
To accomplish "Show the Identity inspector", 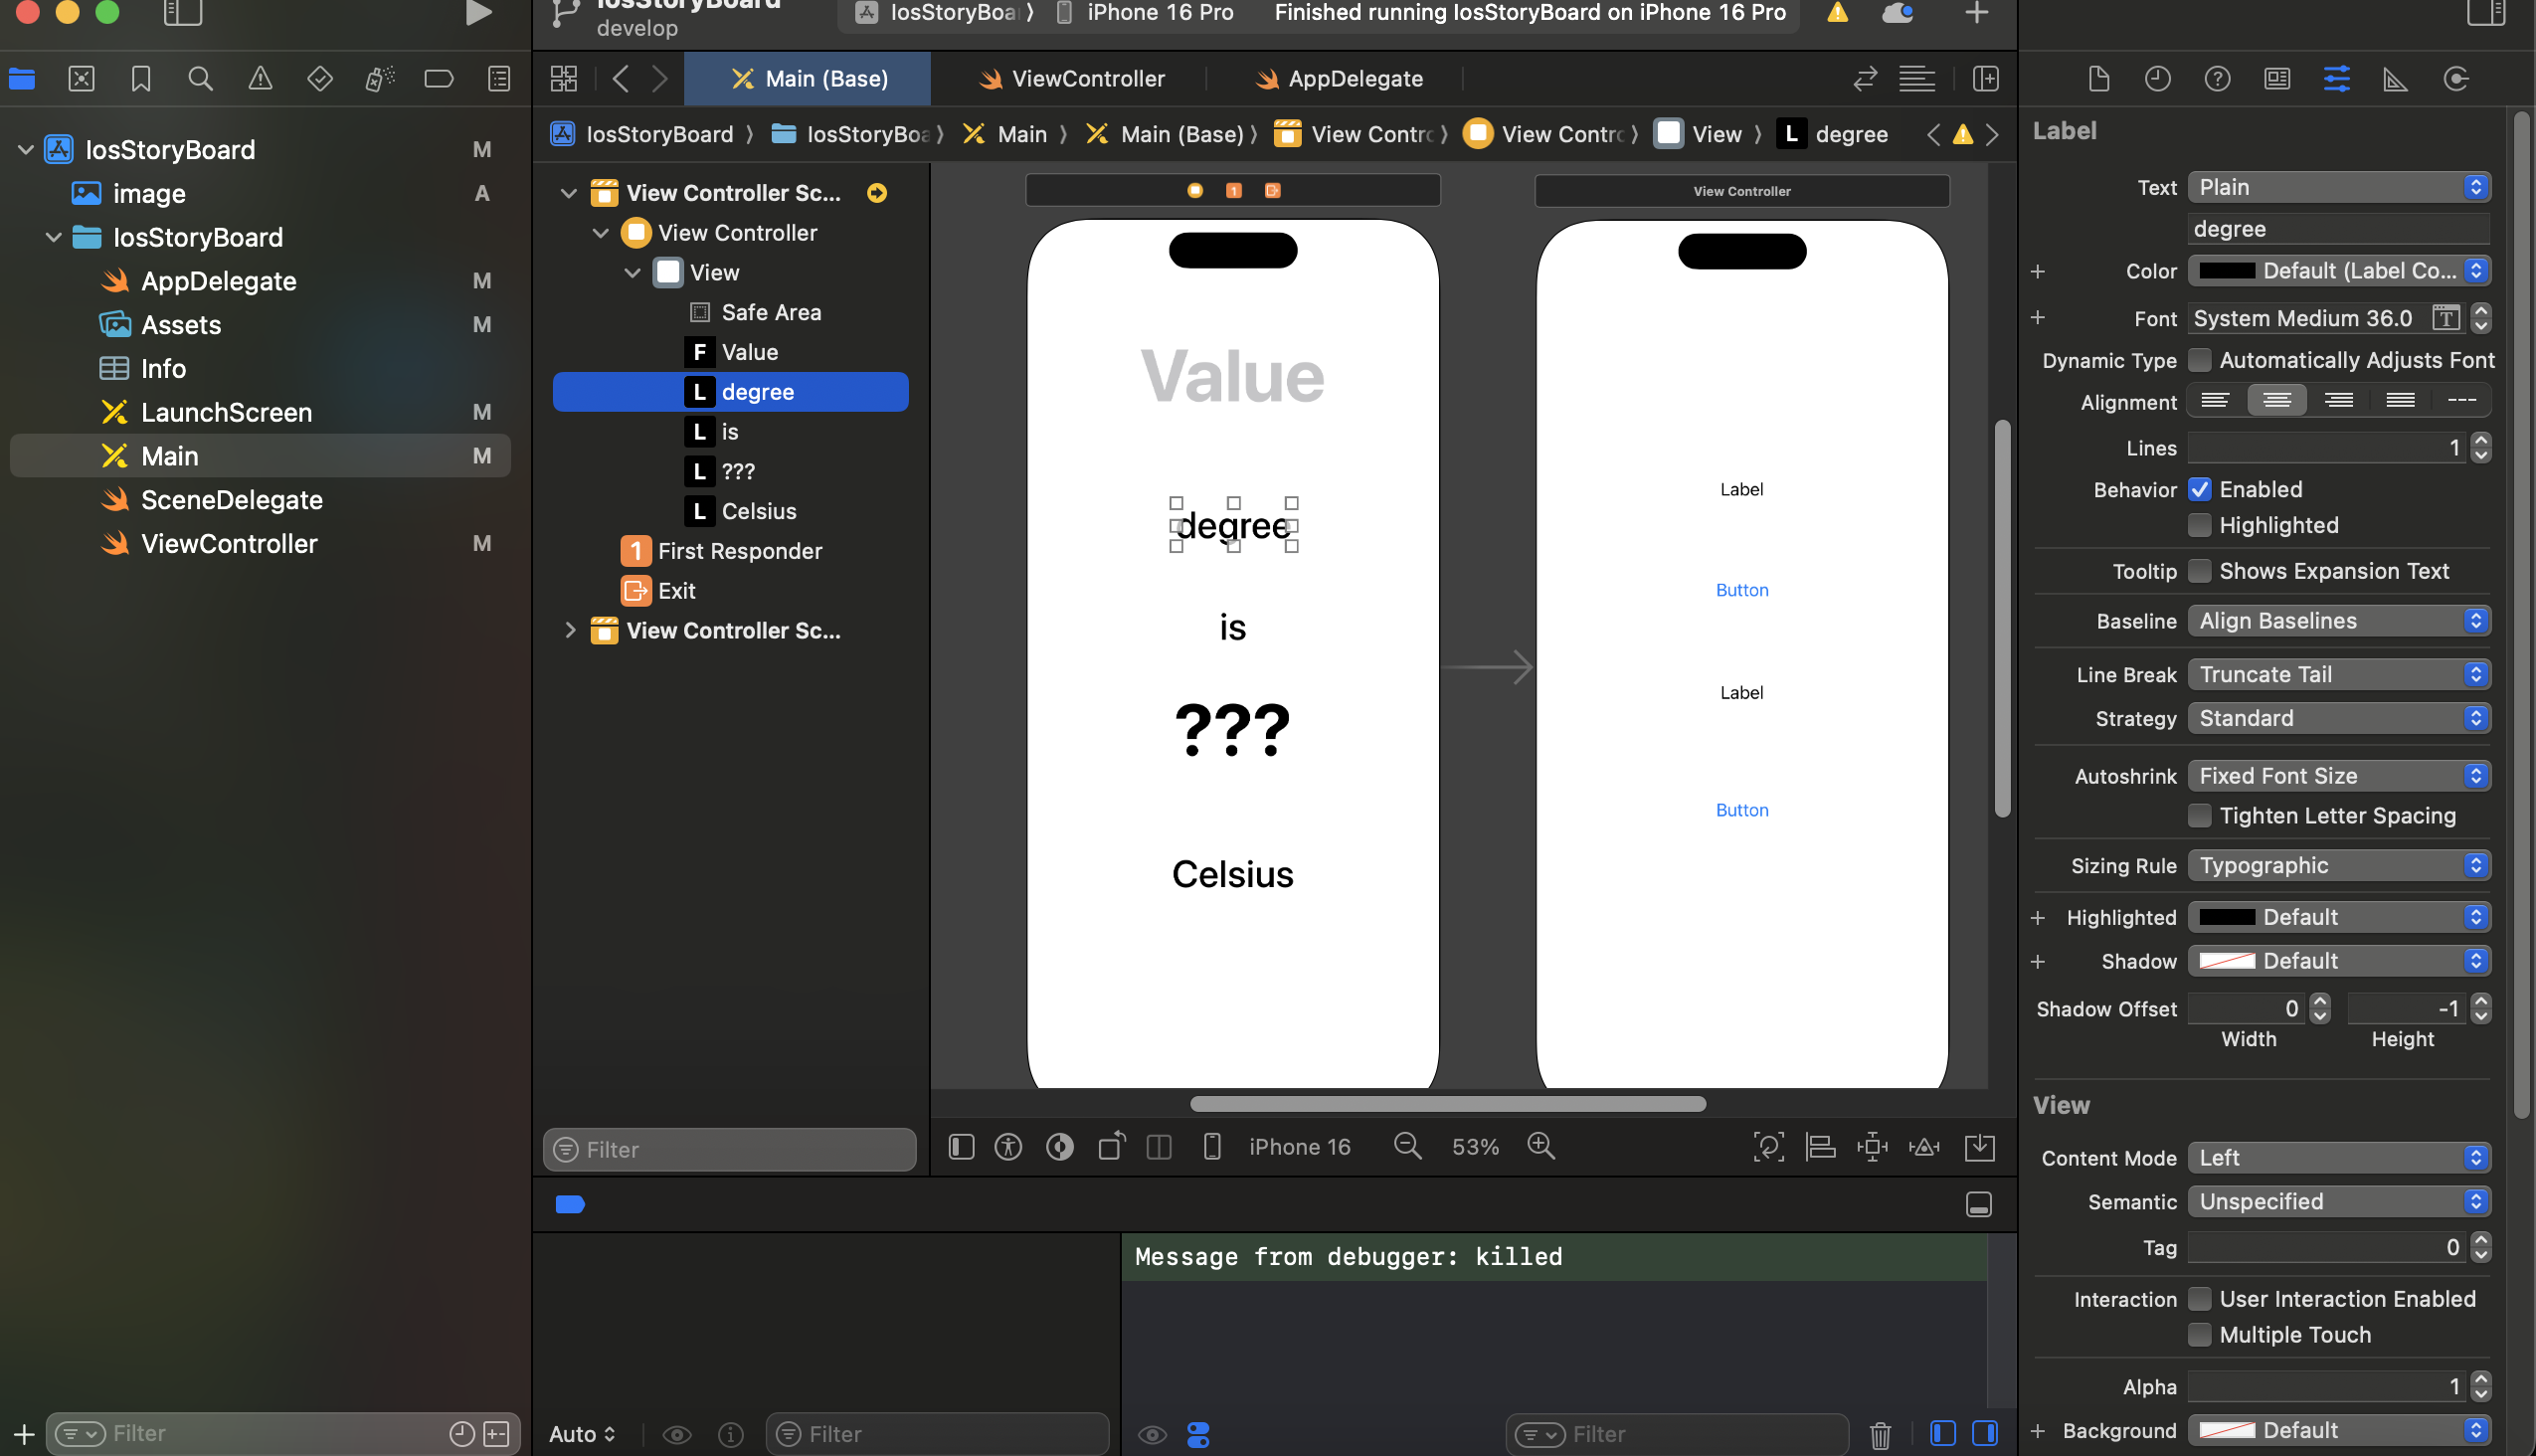I will pyautogui.click(x=2278, y=79).
